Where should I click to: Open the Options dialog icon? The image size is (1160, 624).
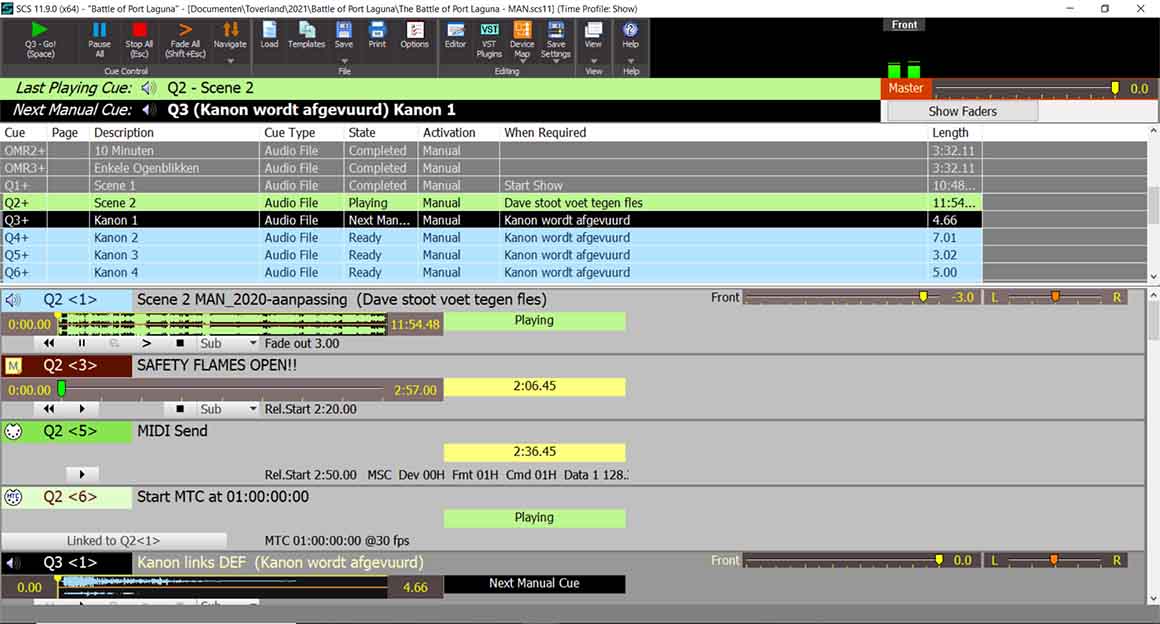[414, 36]
